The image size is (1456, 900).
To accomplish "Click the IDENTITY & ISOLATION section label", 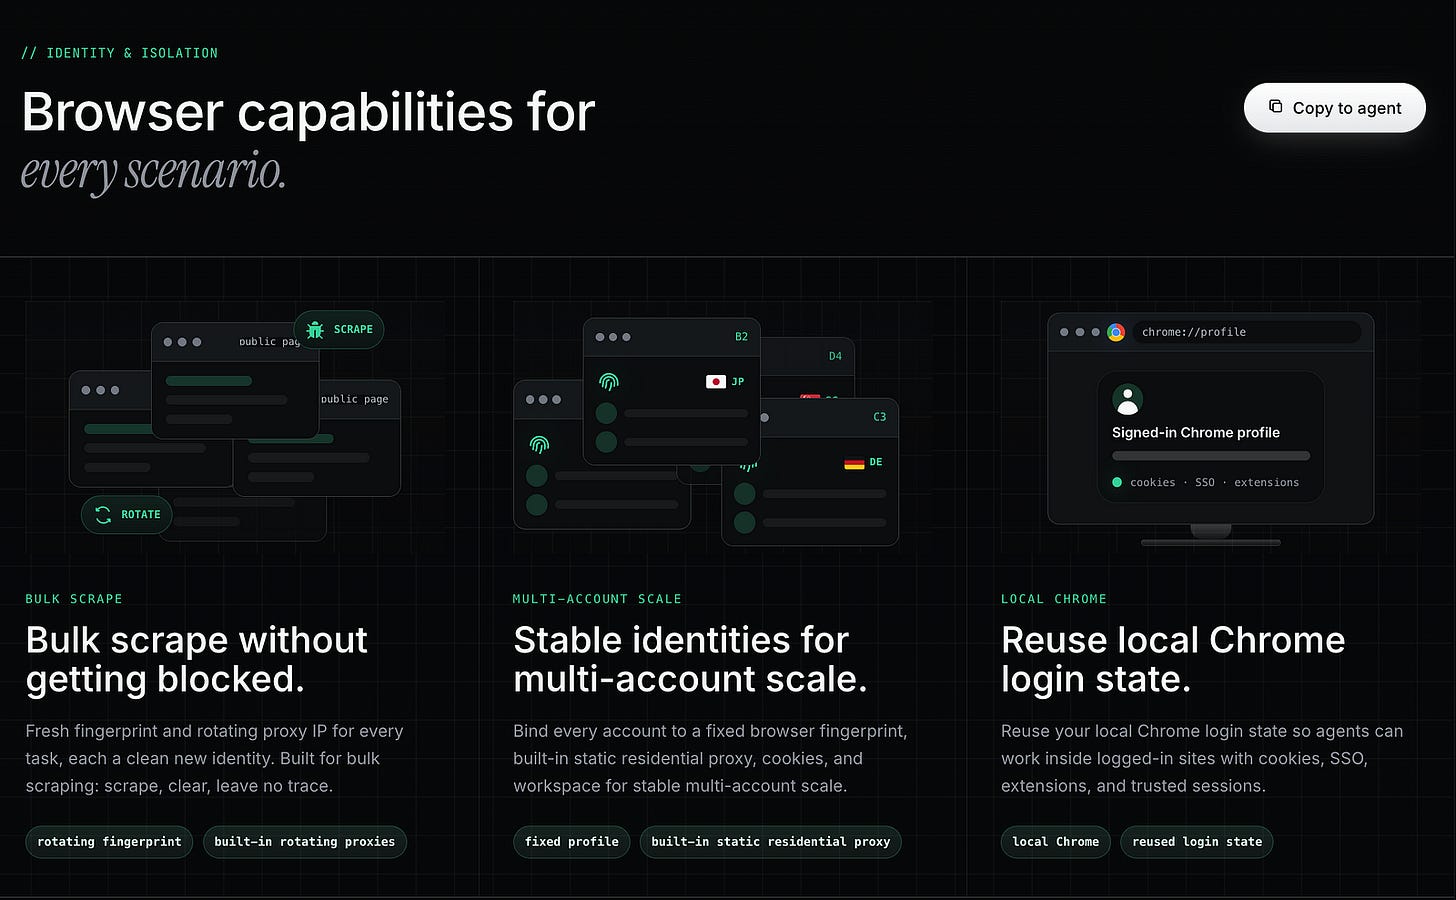I will pyautogui.click(x=120, y=53).
